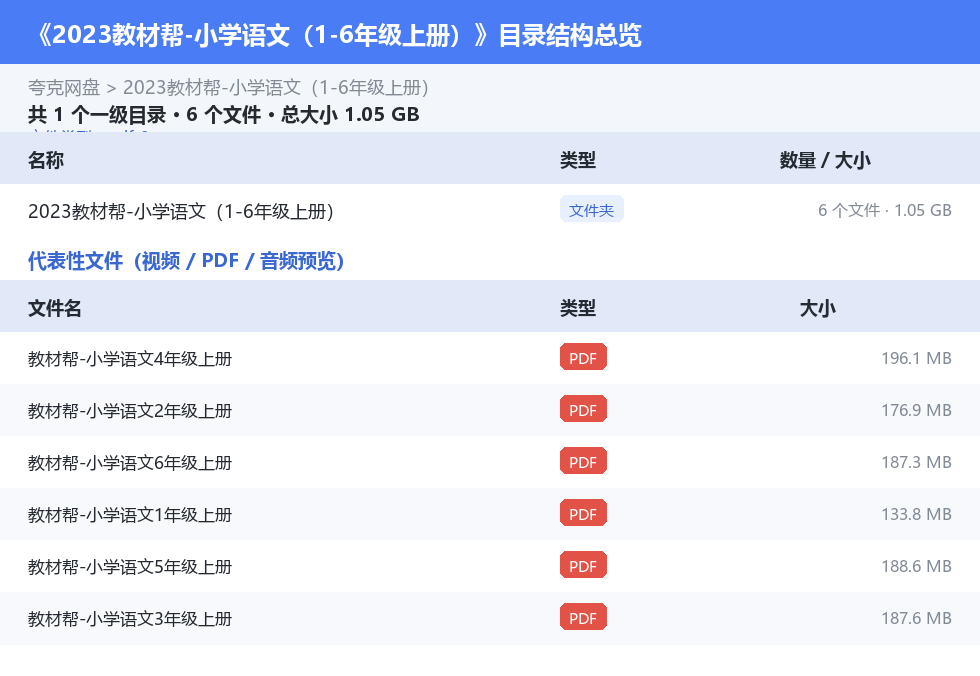Open breadcrumb 2023教材帮-小学语文（1-6年级上册）
This screenshot has width=980, height=676.
276,87
